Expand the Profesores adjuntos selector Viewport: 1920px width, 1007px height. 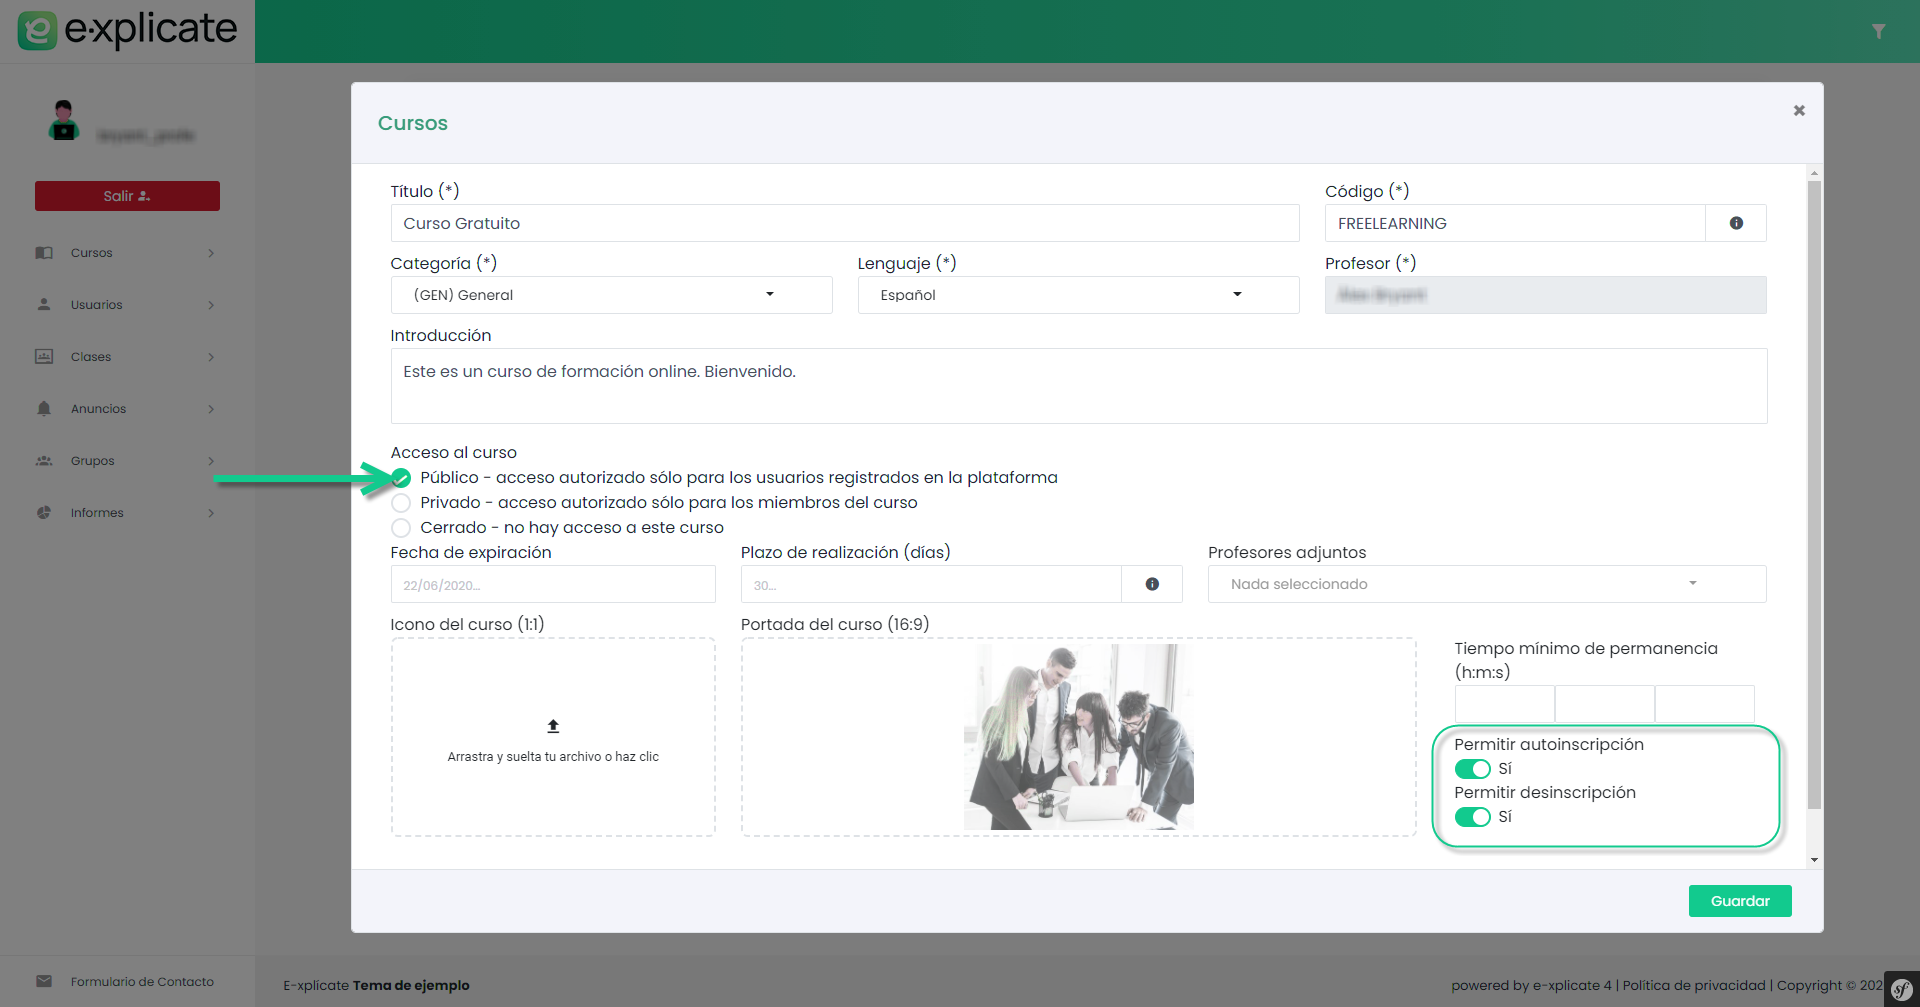point(1486,584)
